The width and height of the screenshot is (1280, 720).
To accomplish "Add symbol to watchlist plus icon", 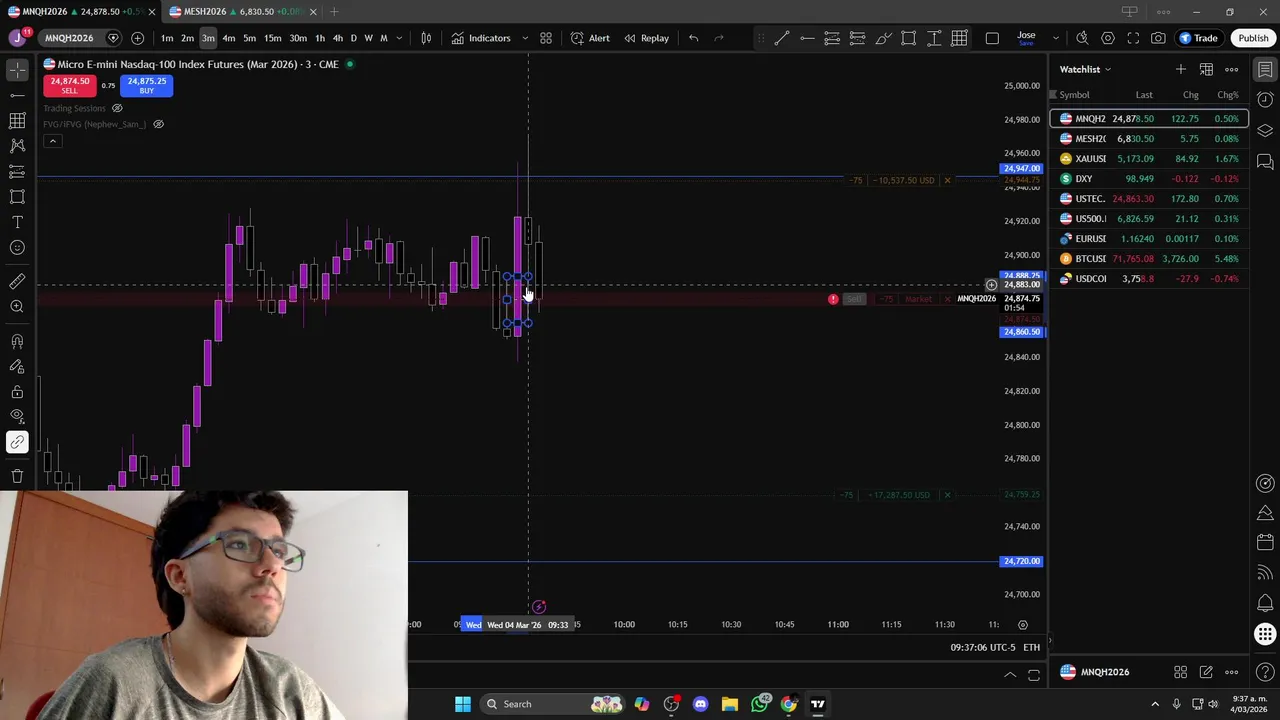I will [1181, 69].
